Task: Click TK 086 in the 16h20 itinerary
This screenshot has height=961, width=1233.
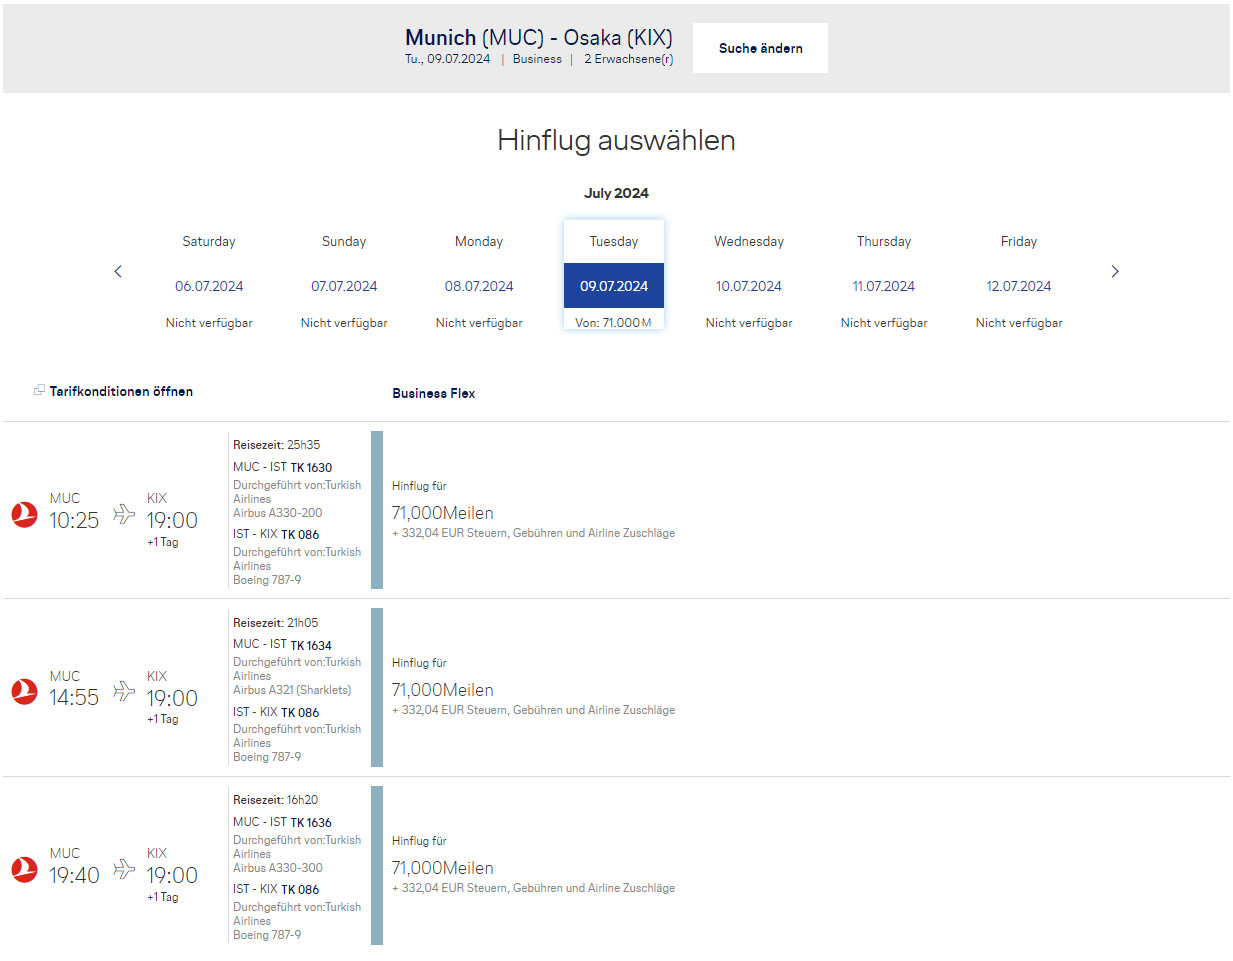Action: tap(300, 889)
